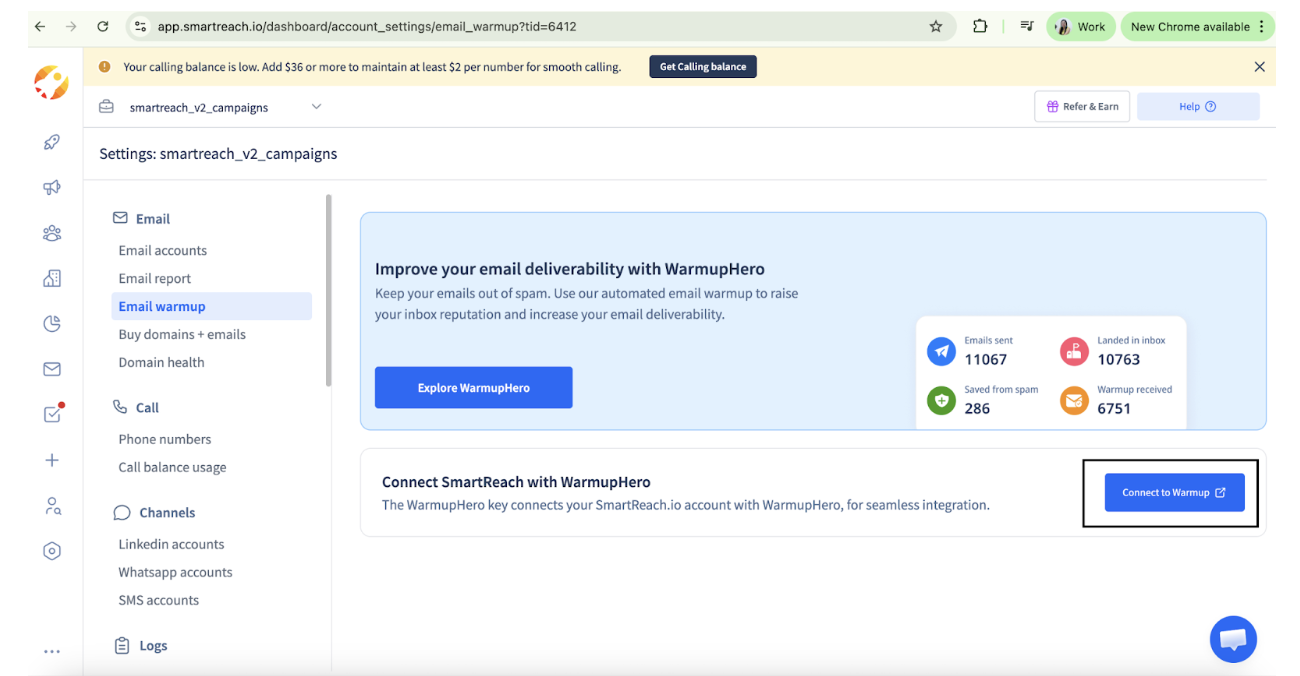Open the envelope inbox icon in sidebar
Screen dimensions: 1300x676
click(x=52, y=369)
